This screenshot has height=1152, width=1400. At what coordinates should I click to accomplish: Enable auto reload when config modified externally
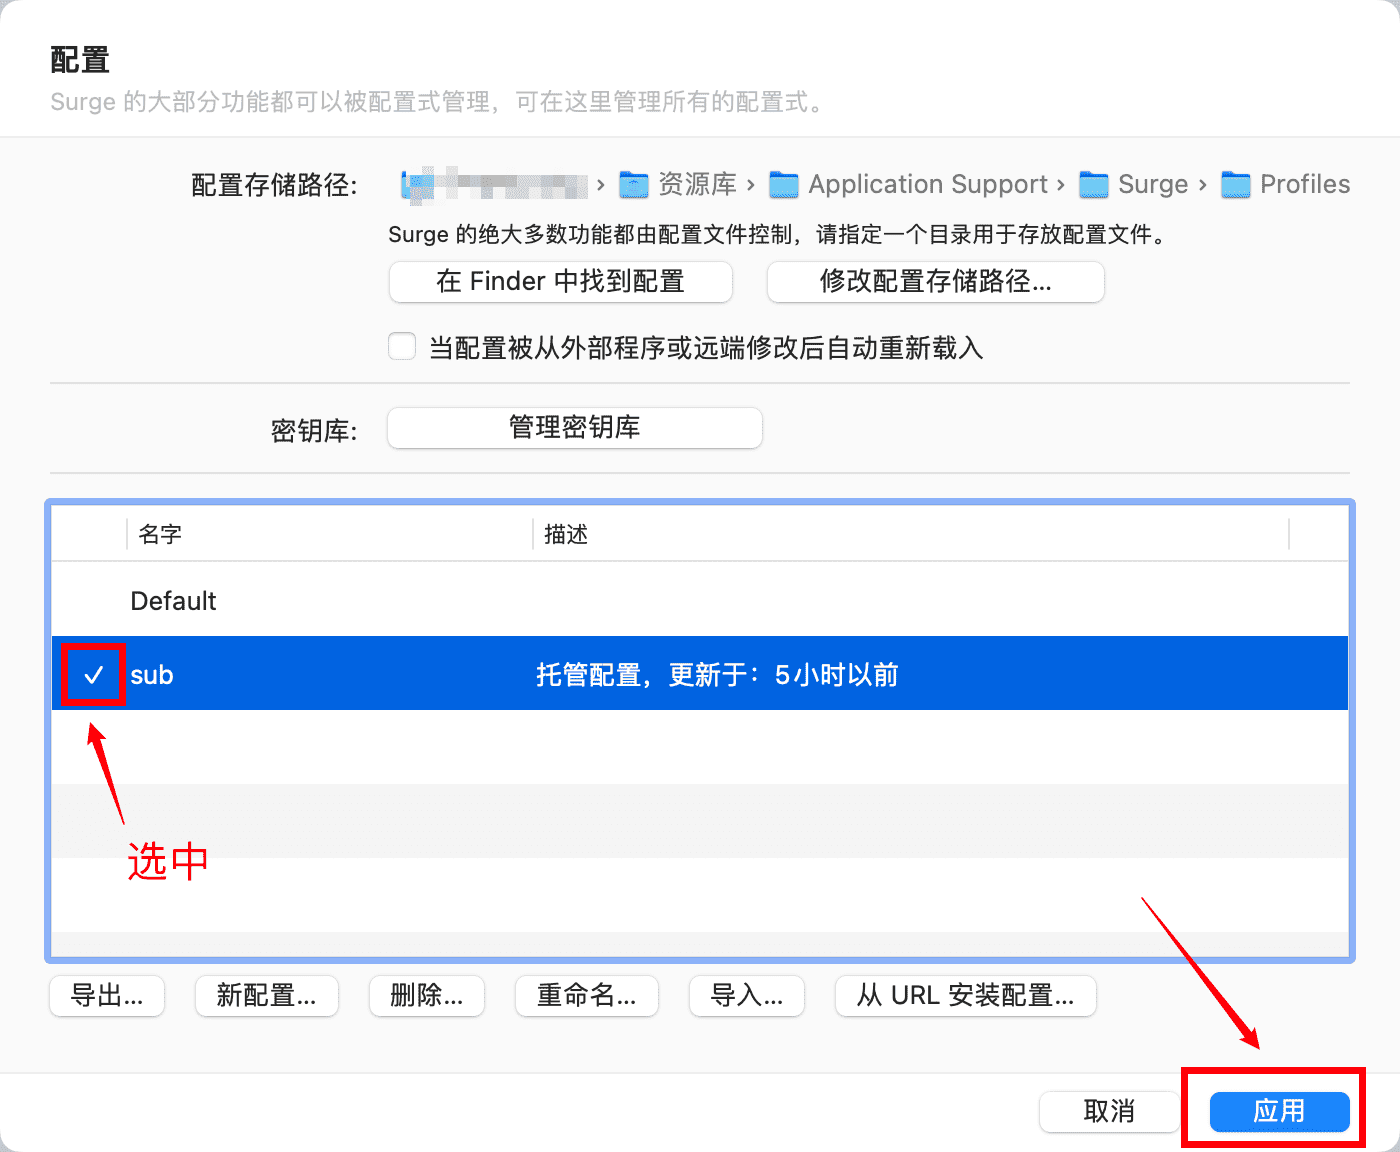(x=402, y=347)
